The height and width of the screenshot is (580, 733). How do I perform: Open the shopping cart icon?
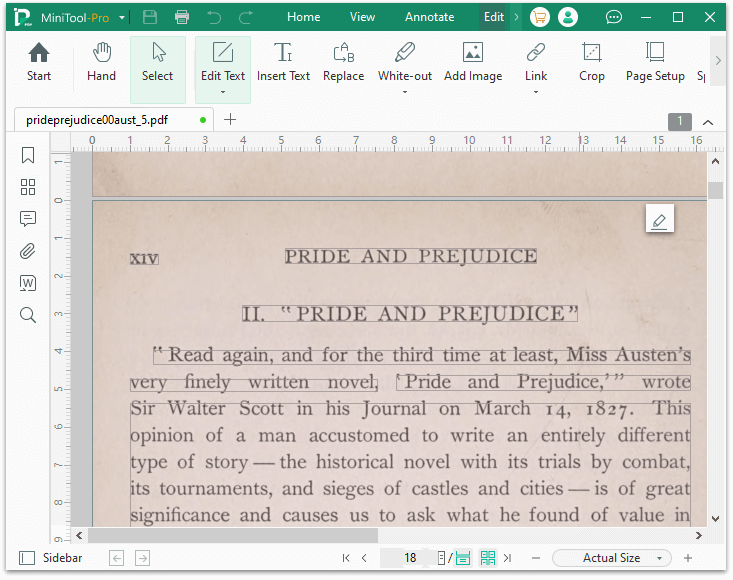coord(539,17)
